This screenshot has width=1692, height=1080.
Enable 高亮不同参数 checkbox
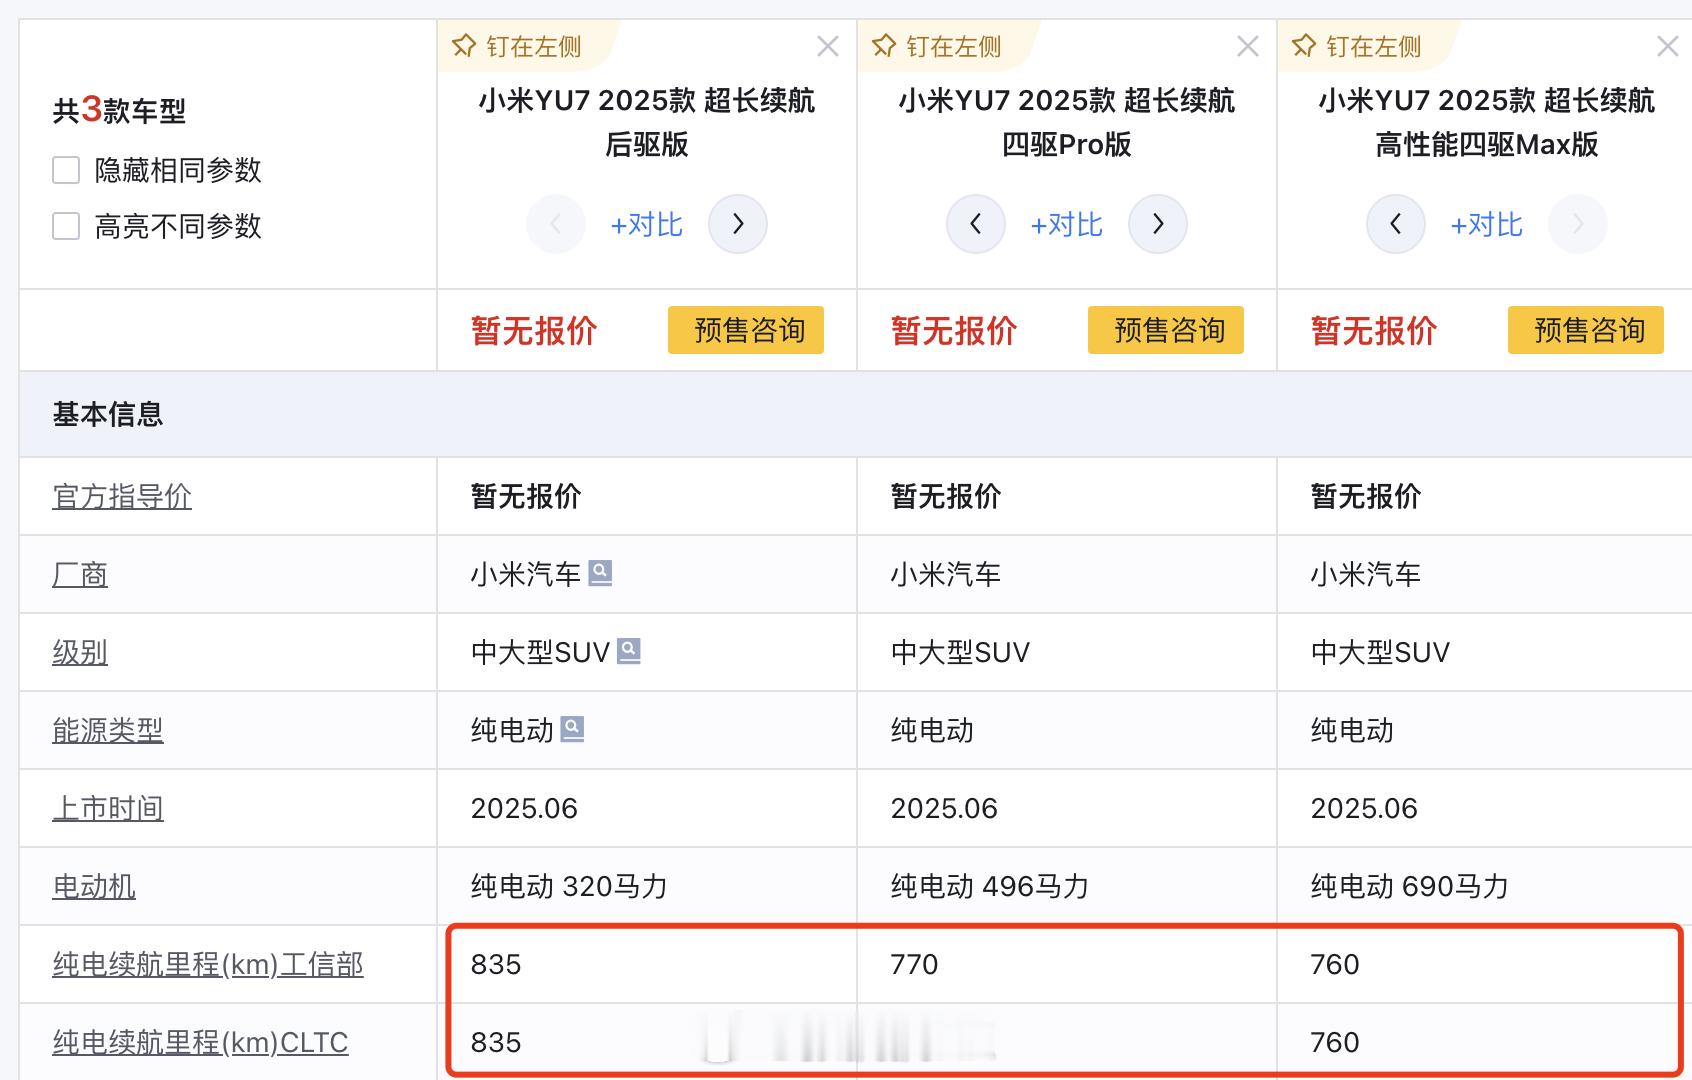(66, 226)
